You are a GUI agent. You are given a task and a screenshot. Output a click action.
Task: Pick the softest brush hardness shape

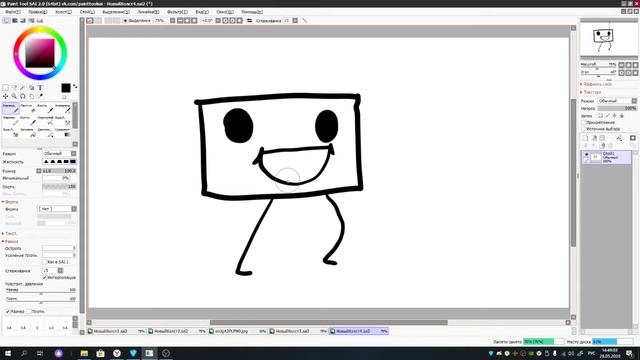pyautogui.click(x=46, y=162)
